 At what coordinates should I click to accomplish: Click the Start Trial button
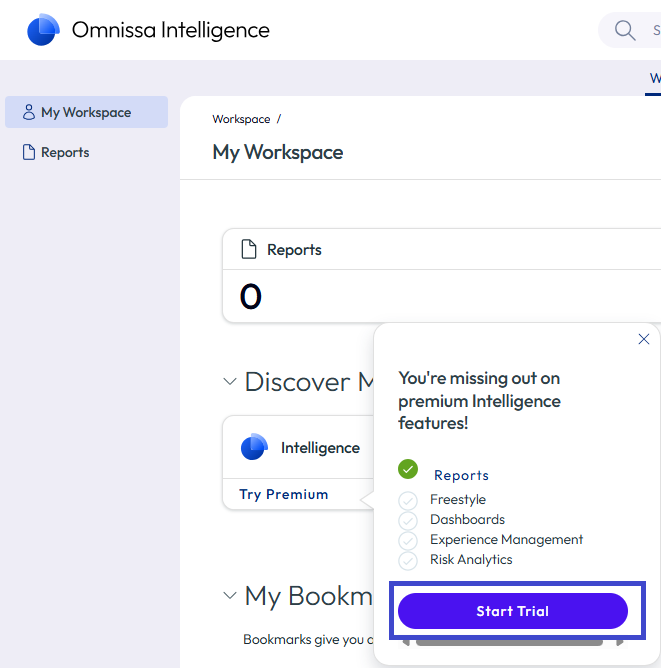coord(513,611)
